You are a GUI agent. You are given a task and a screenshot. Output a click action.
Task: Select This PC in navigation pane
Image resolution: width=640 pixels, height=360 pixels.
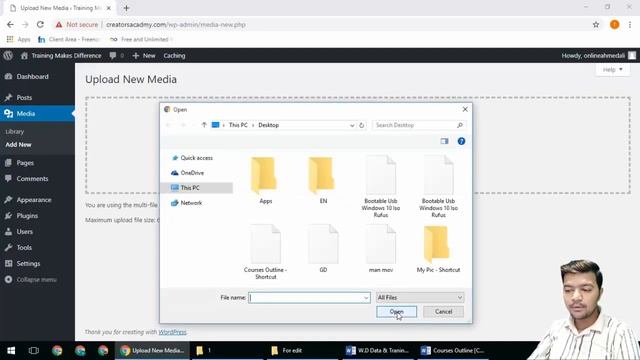pos(197,188)
